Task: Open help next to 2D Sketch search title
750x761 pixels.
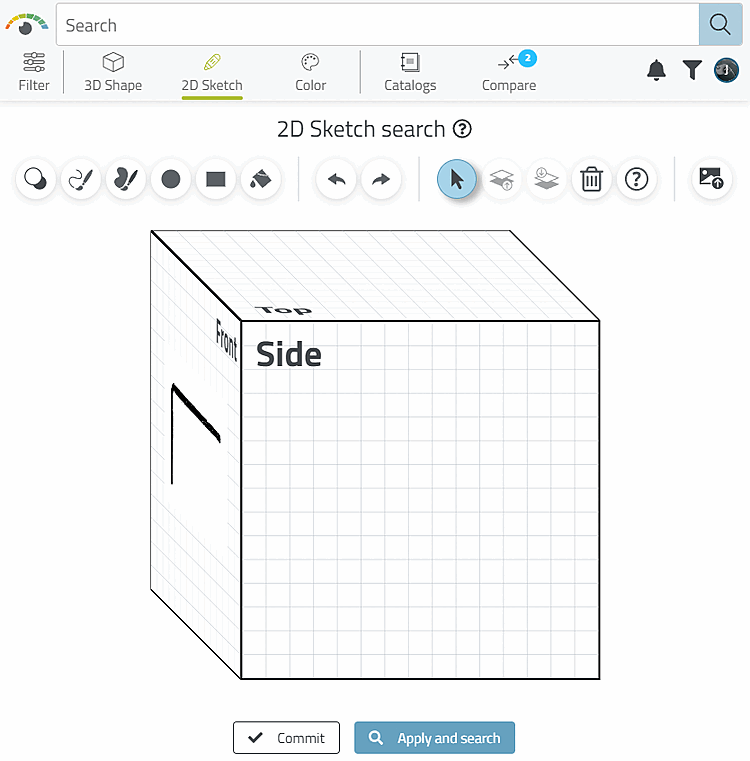Action: coord(462,129)
